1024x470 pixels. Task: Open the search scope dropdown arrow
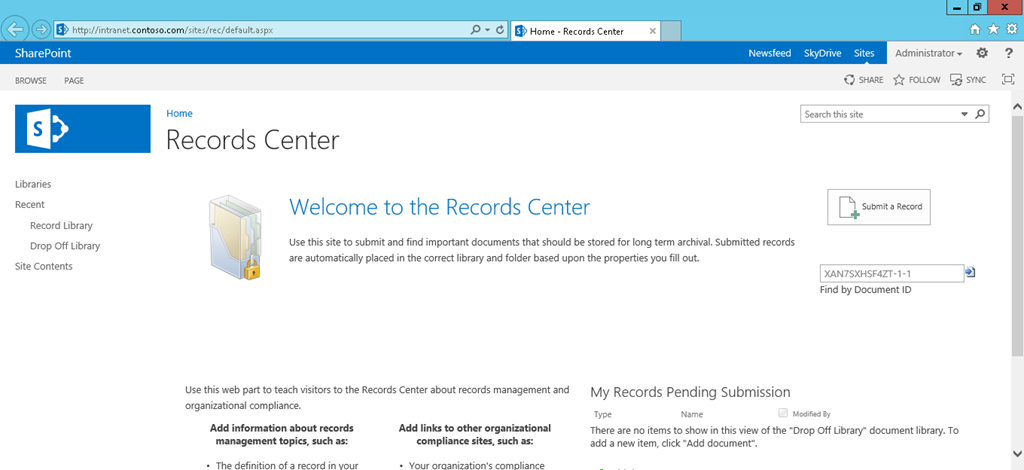click(x=965, y=114)
